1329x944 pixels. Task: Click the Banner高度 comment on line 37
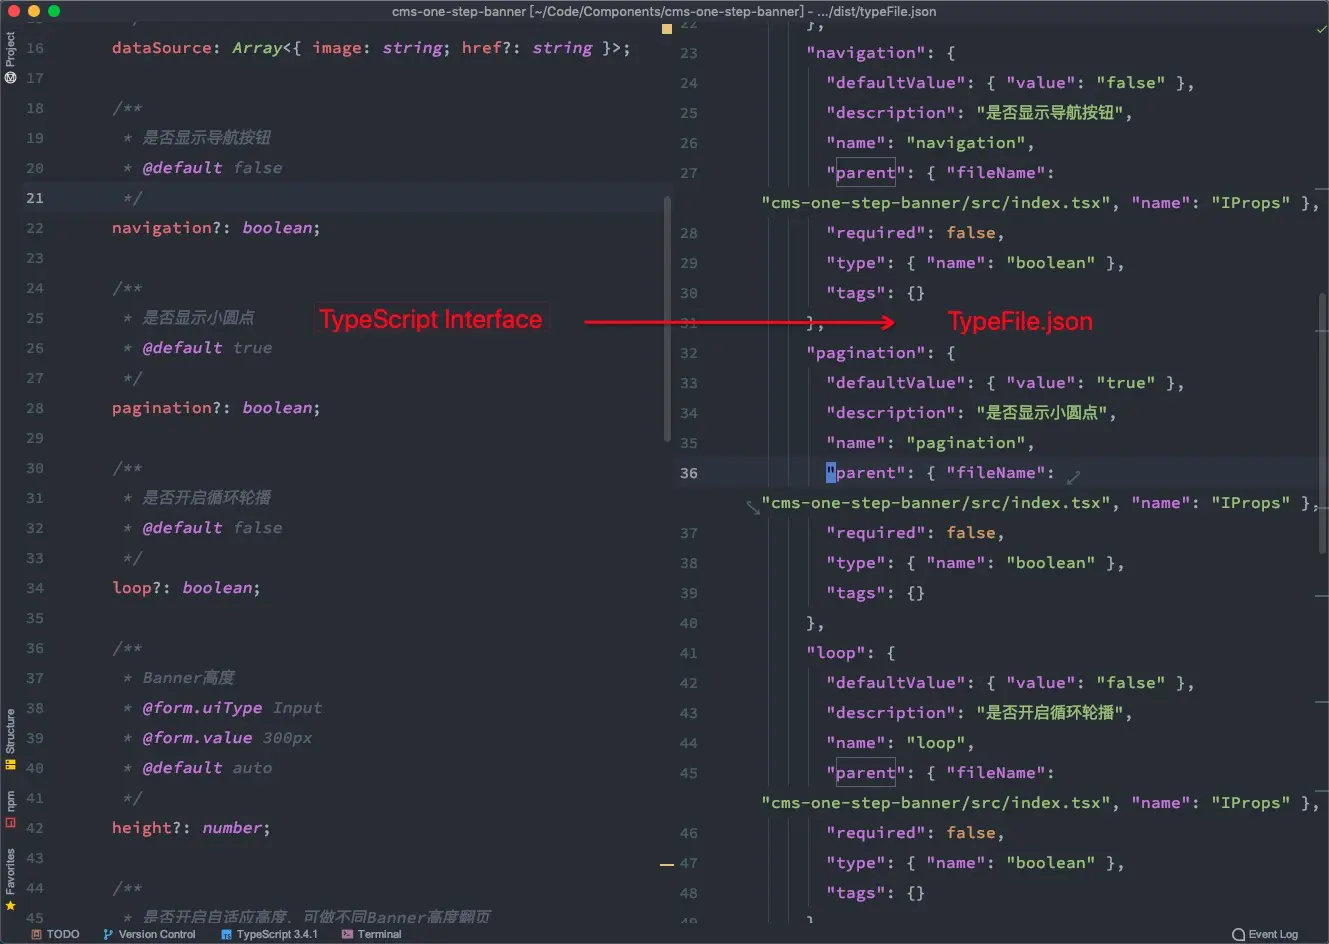(188, 678)
